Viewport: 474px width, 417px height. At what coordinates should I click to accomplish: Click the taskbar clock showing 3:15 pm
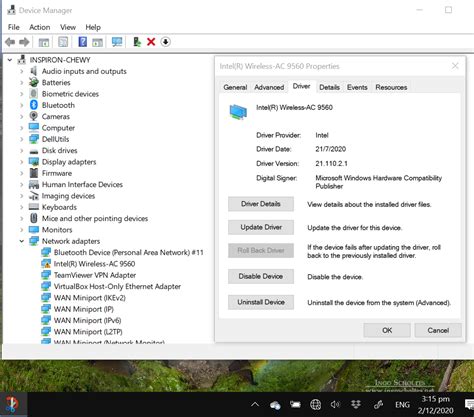tap(435, 405)
